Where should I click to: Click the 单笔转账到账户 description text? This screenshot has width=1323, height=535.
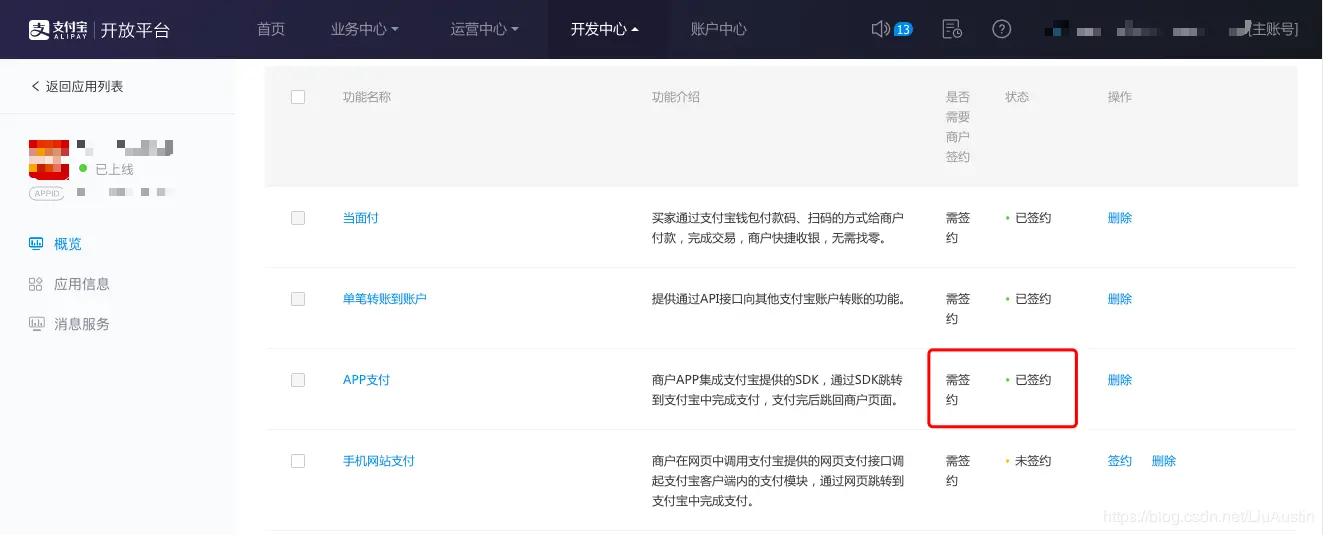[778, 299]
